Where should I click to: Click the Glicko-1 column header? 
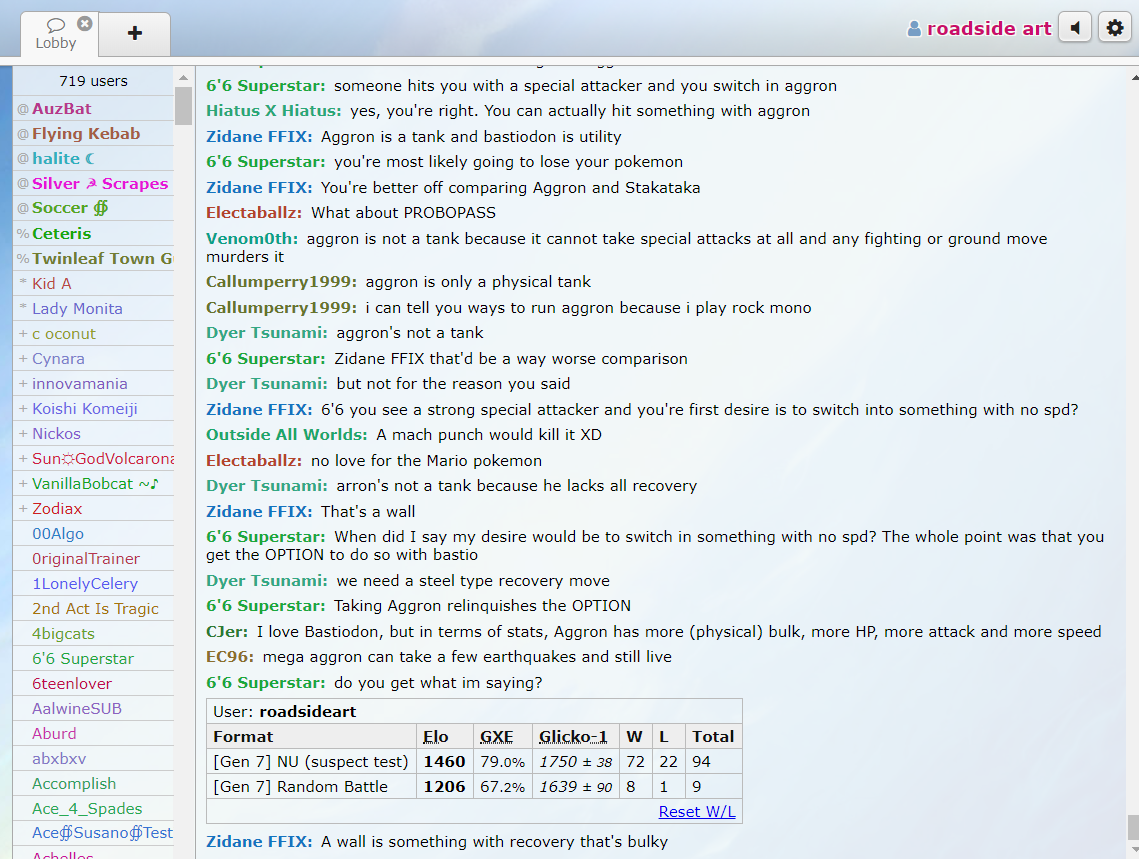(573, 736)
